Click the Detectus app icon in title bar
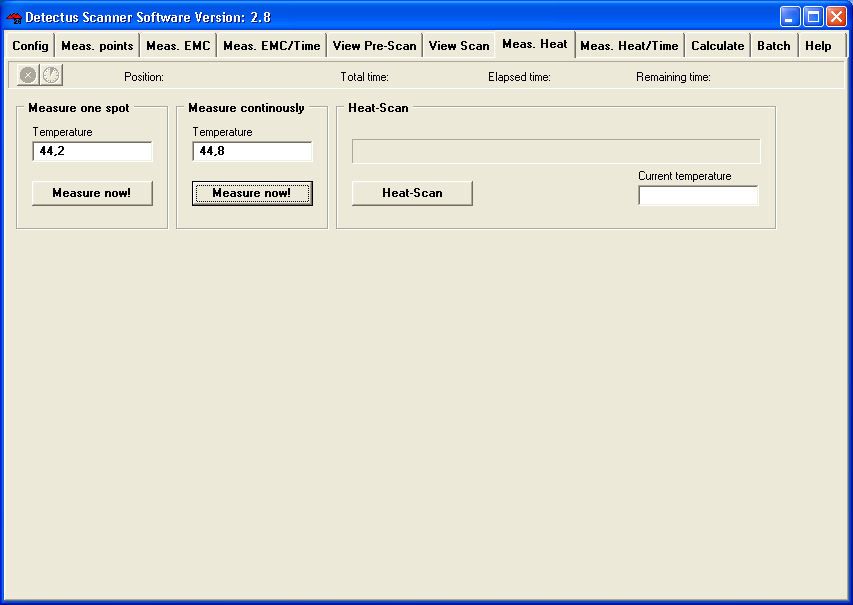The image size is (853, 605). (x=14, y=17)
